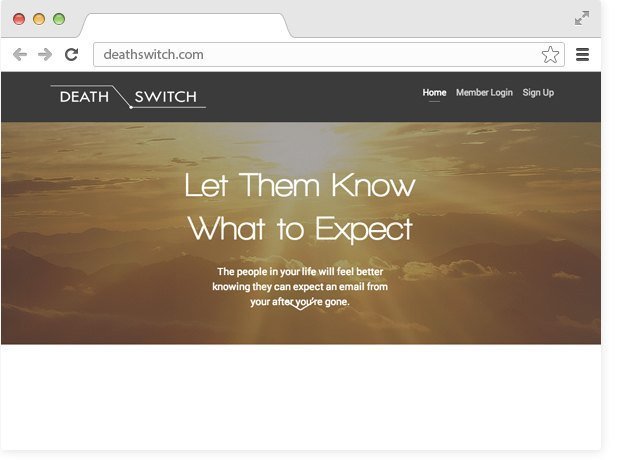The width and height of the screenshot is (620, 460).
Task: Reload the page with the refresh icon
Action: (72, 54)
